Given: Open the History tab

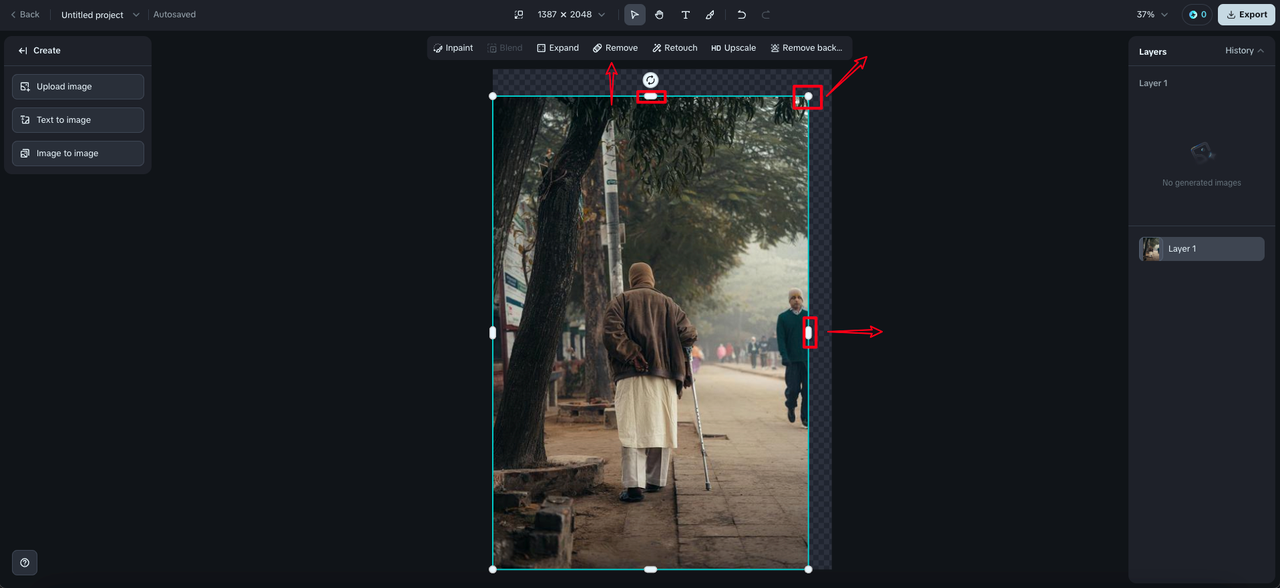Looking at the screenshot, I should click(1244, 51).
